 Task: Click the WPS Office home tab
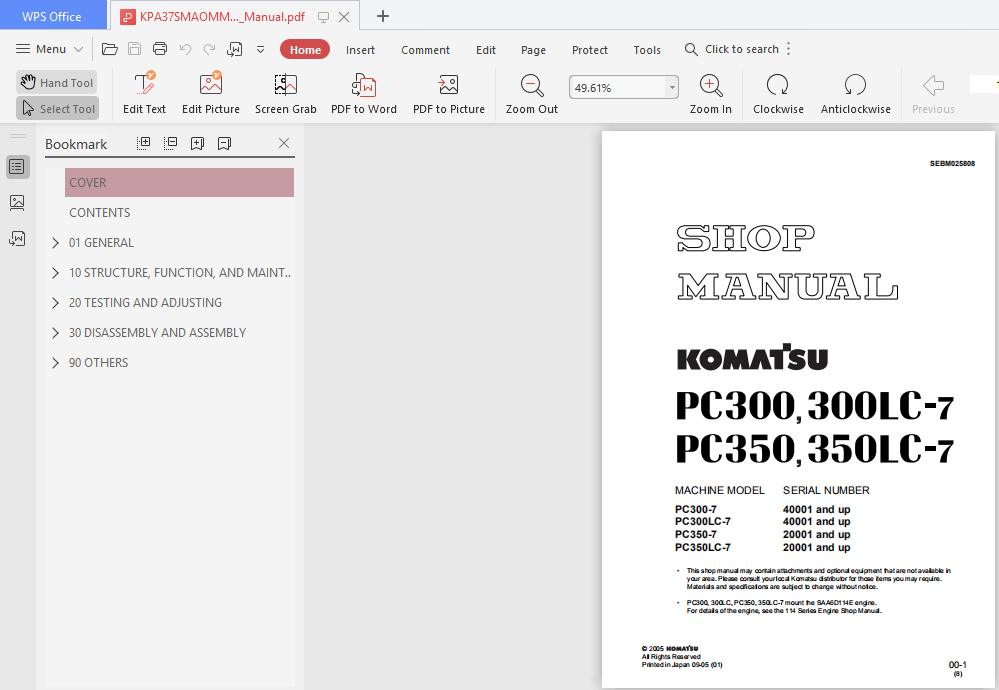coord(52,16)
